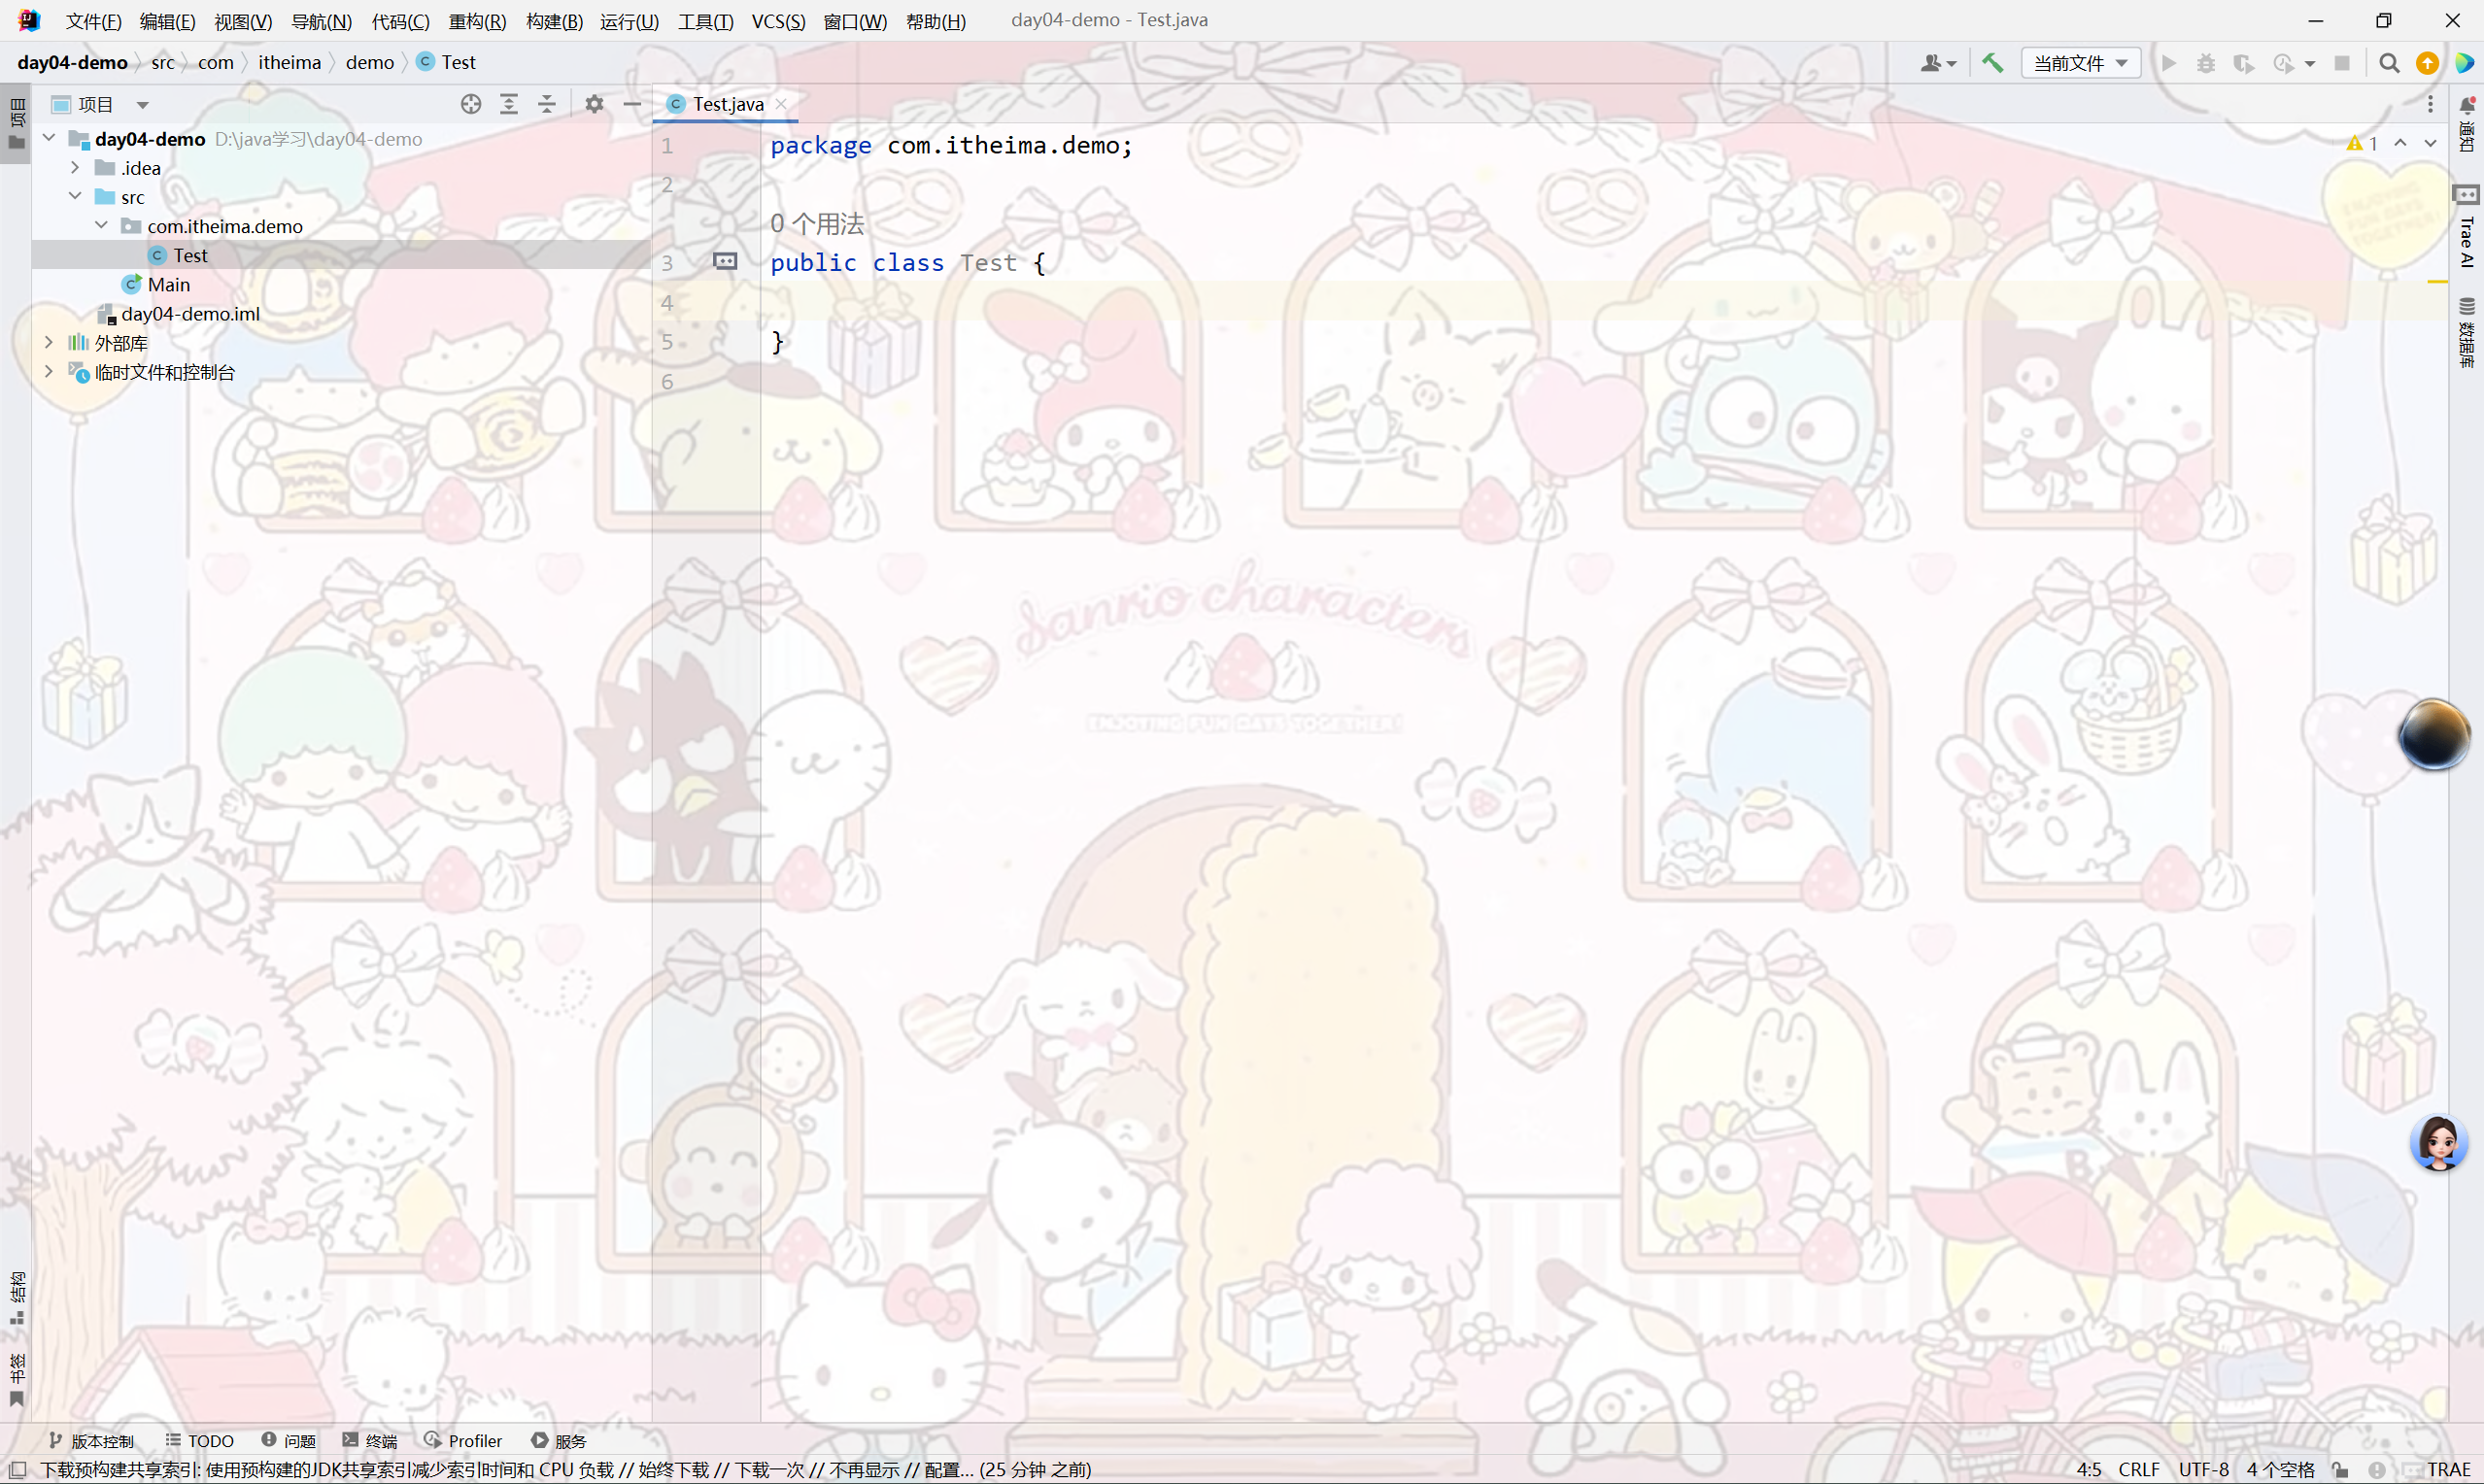The image size is (2484, 1484).
Task: Collapse the src folder
Action: coord(75,196)
